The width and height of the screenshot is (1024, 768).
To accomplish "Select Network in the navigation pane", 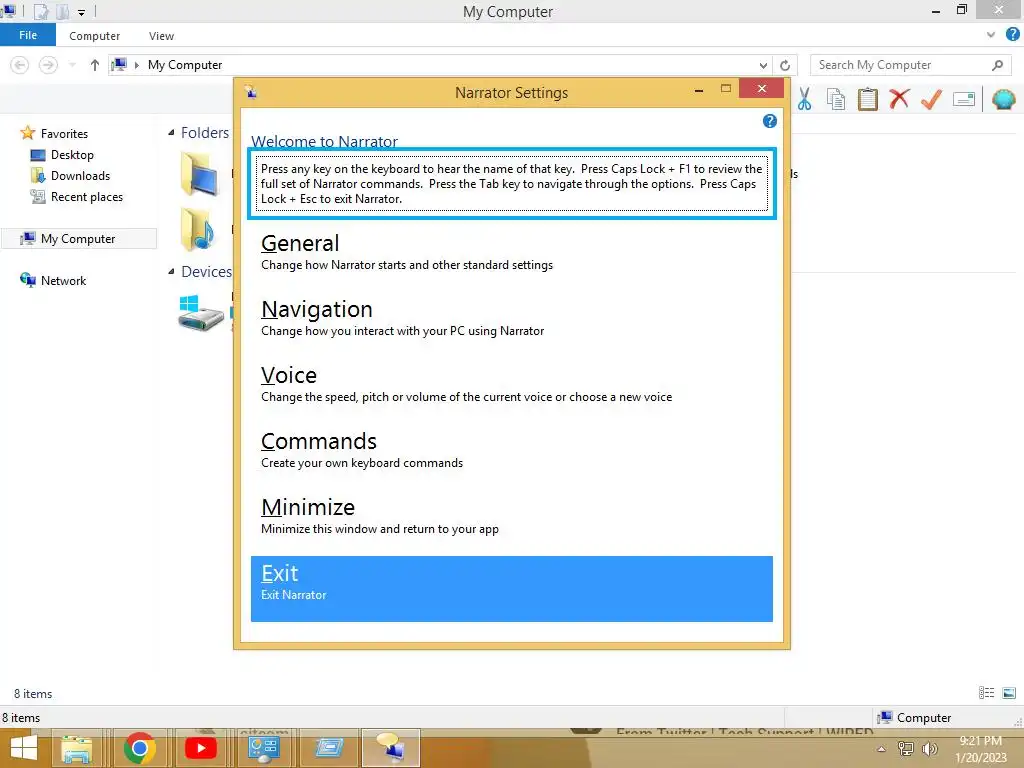I will [63, 281].
